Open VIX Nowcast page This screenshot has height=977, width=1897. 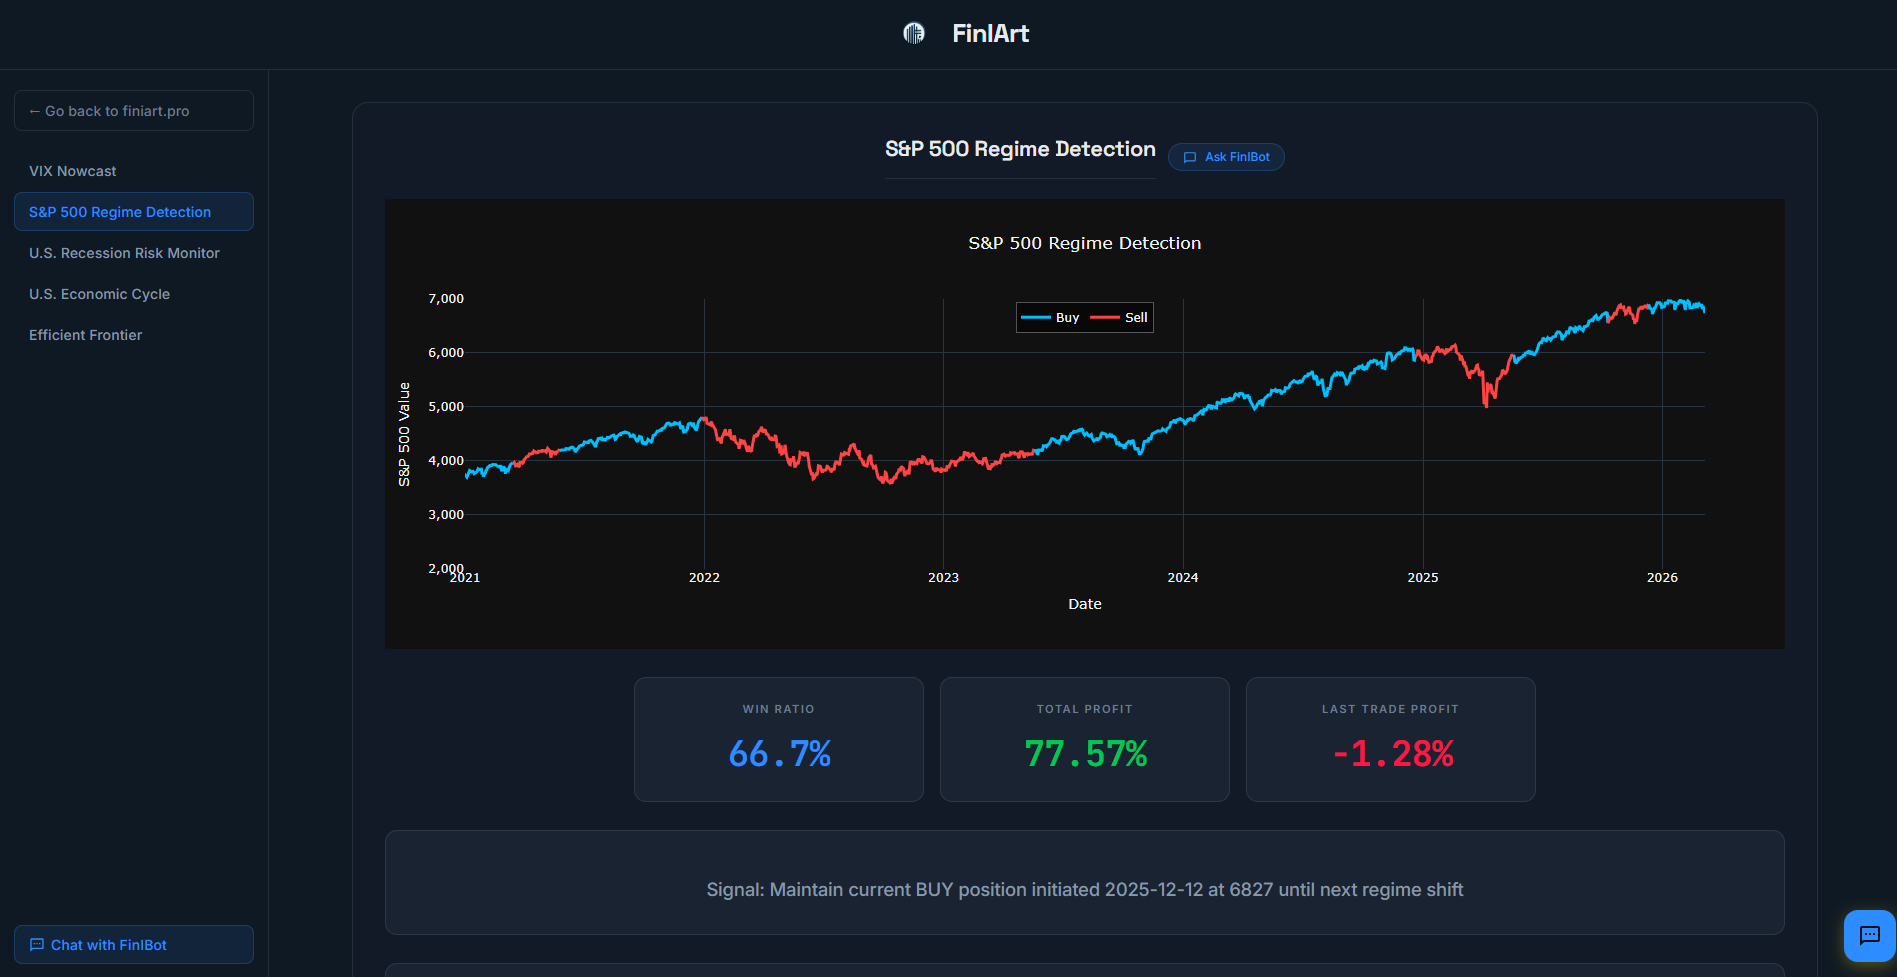click(x=134, y=171)
